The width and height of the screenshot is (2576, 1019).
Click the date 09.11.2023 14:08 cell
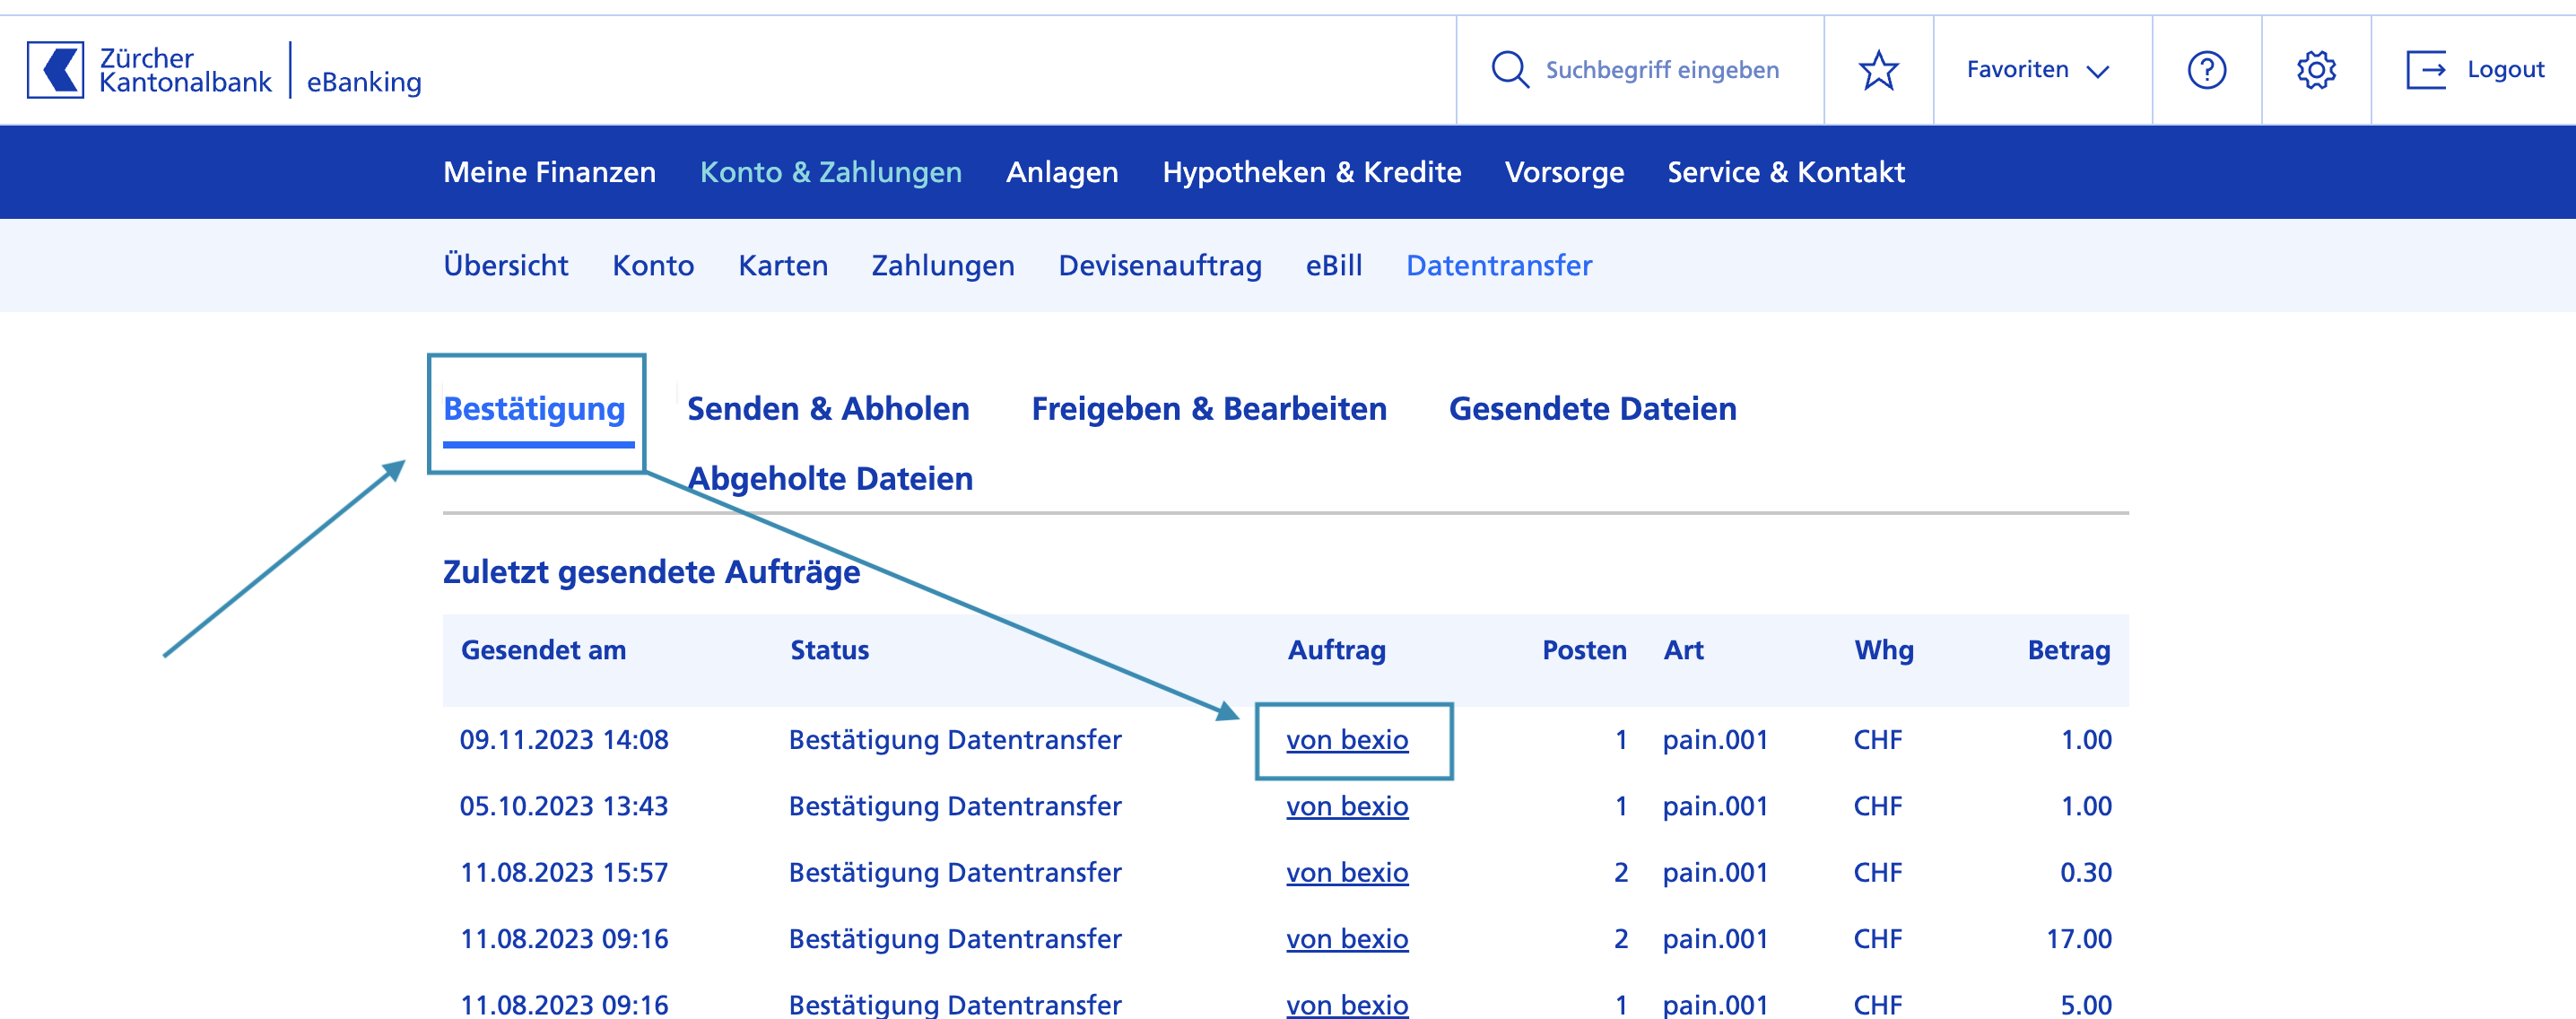tap(564, 740)
